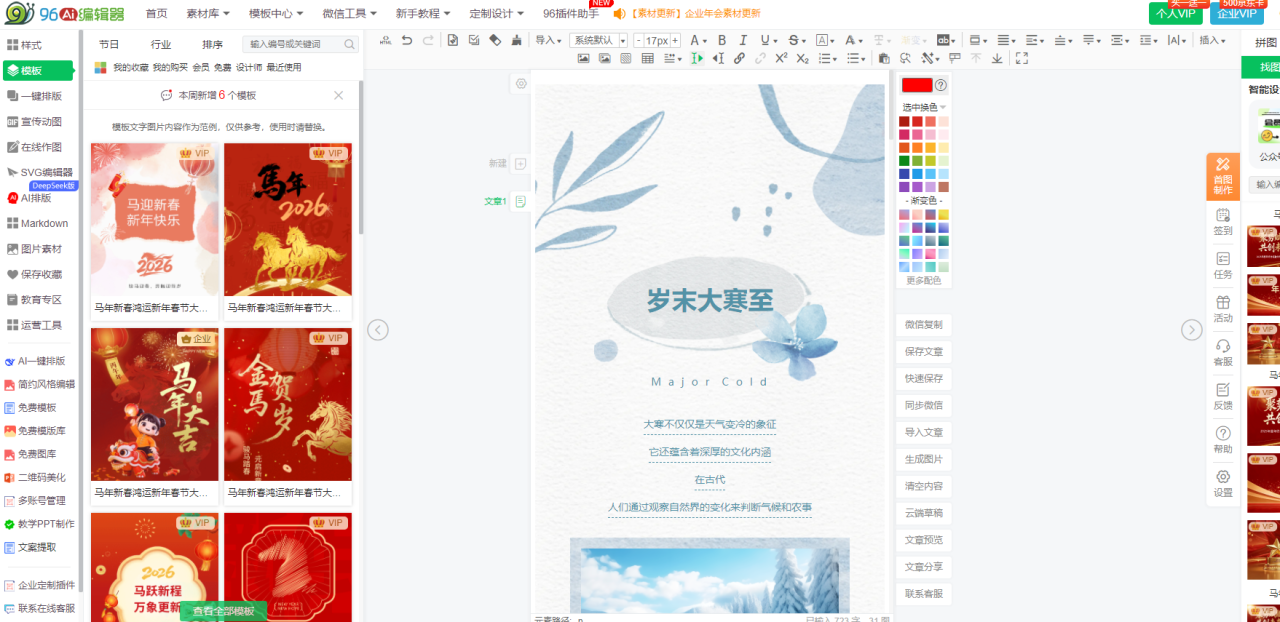
Task: Enter fullscreen editing mode
Action: coord(1021,58)
